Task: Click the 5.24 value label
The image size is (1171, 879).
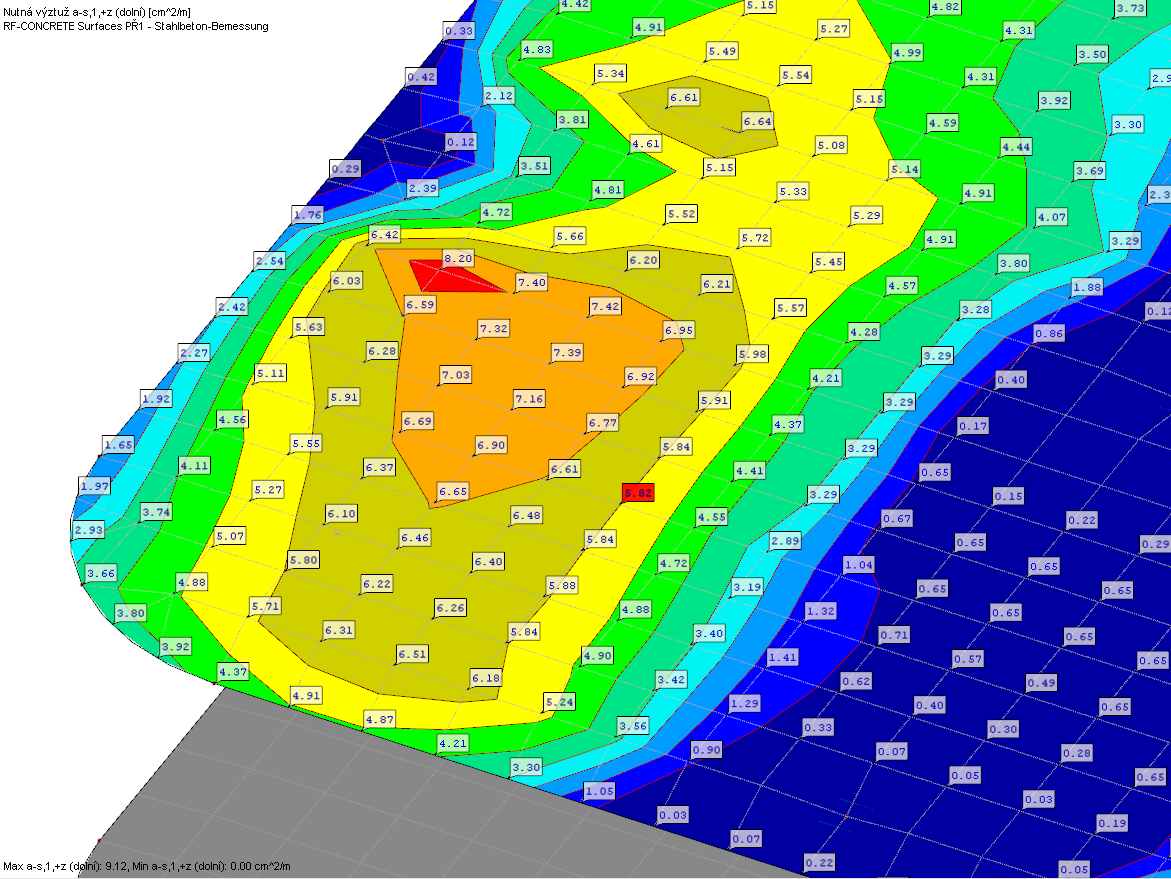Action: point(559,702)
